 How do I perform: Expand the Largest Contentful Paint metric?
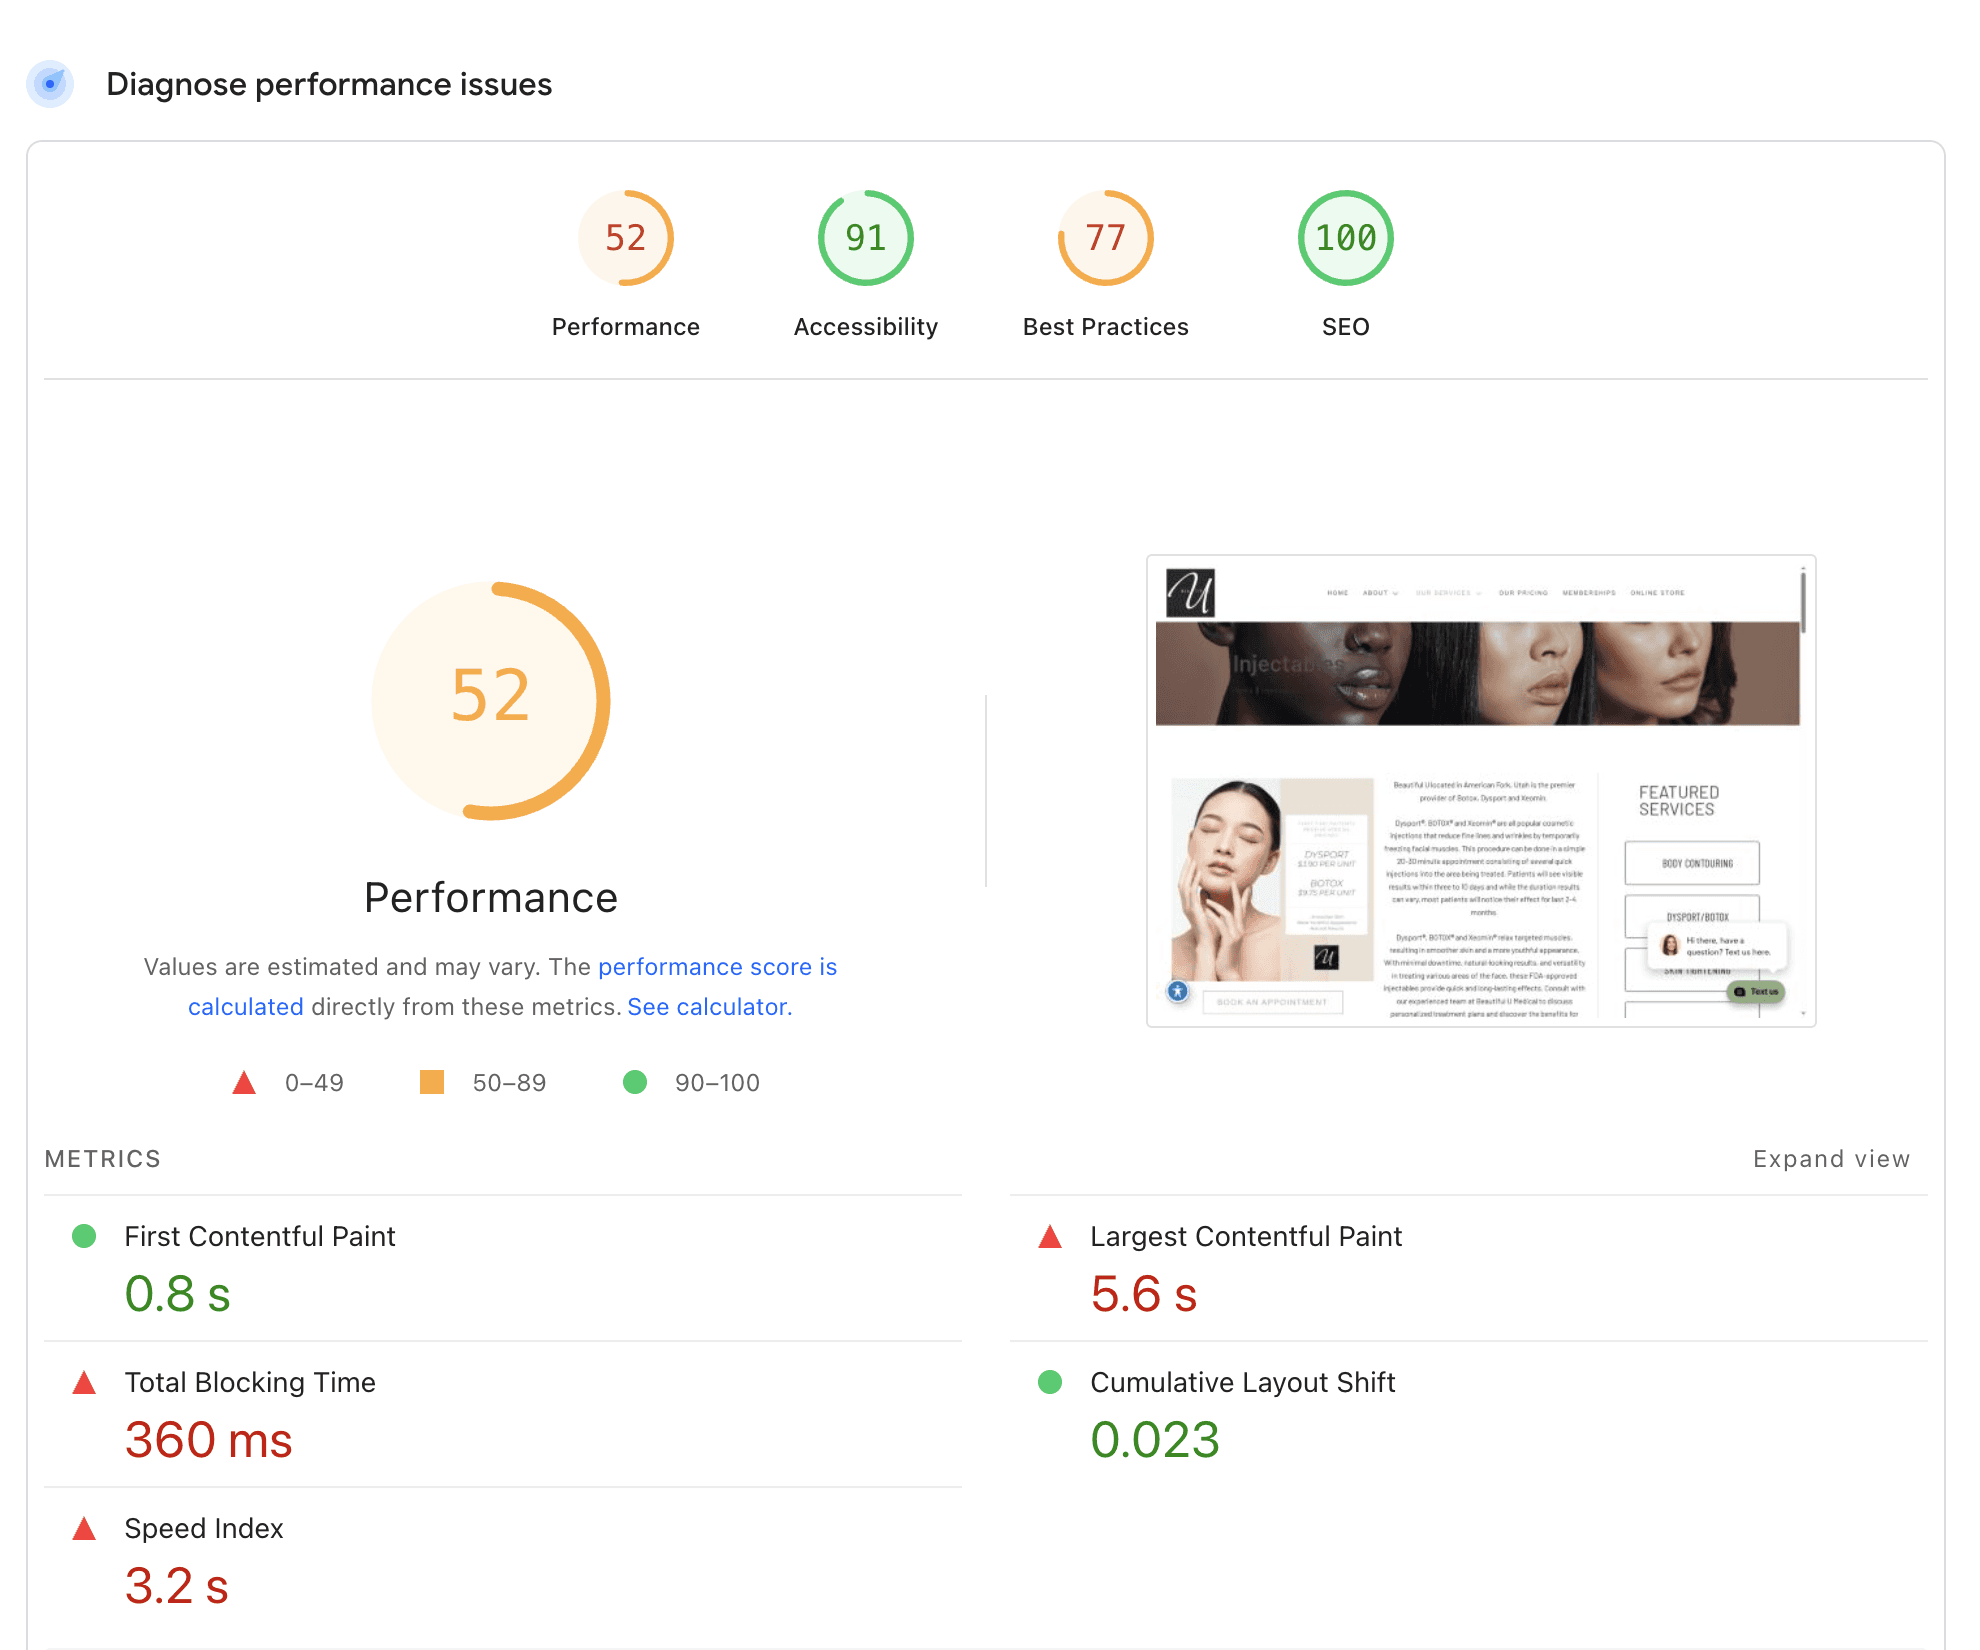1245,1236
